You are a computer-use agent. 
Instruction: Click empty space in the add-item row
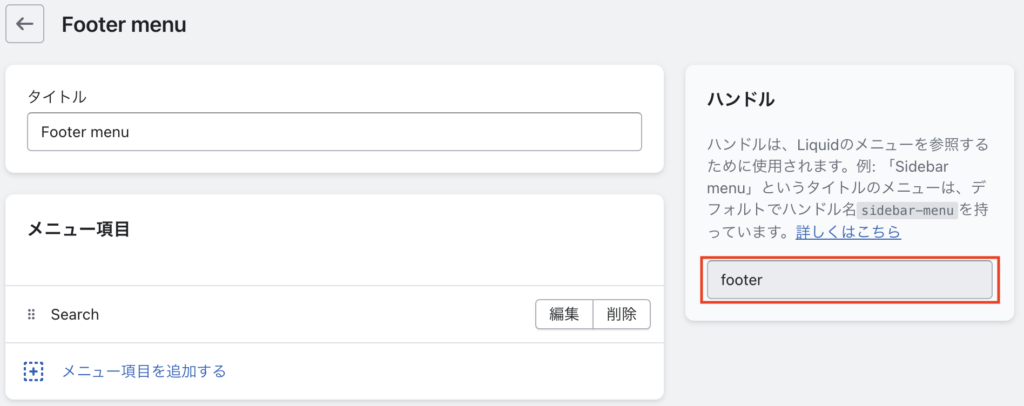(444, 371)
